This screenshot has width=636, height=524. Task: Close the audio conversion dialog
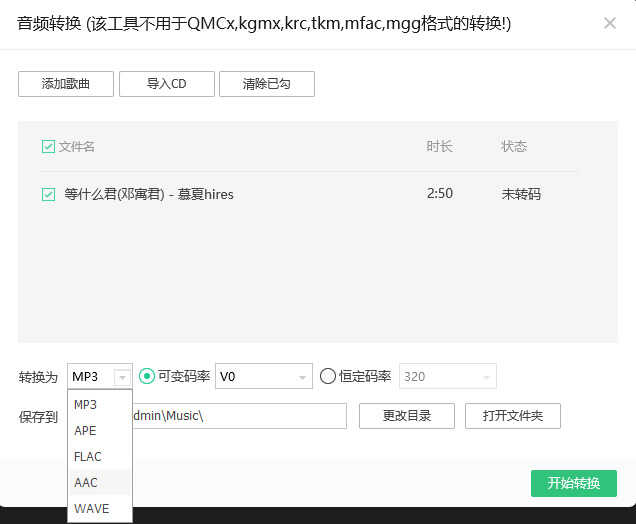click(610, 23)
